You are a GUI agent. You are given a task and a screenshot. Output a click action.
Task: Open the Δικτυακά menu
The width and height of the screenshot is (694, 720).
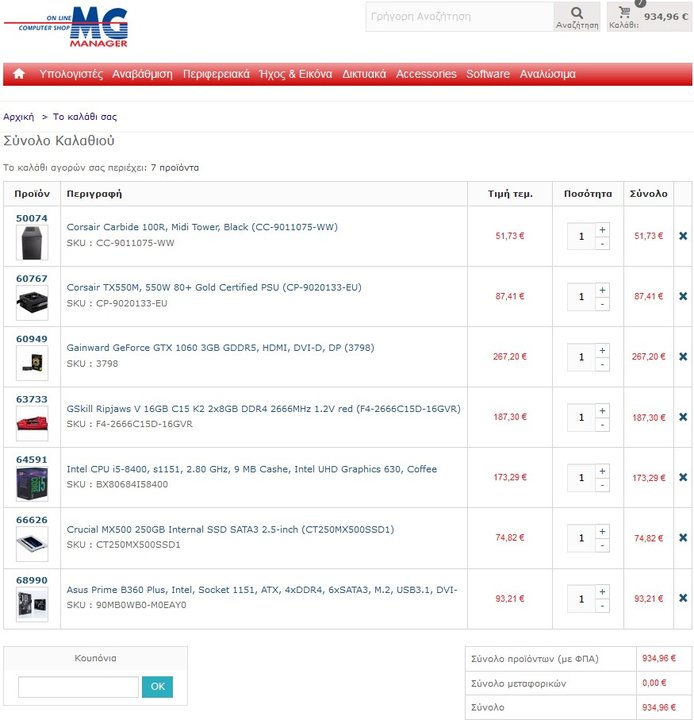[x=364, y=74]
